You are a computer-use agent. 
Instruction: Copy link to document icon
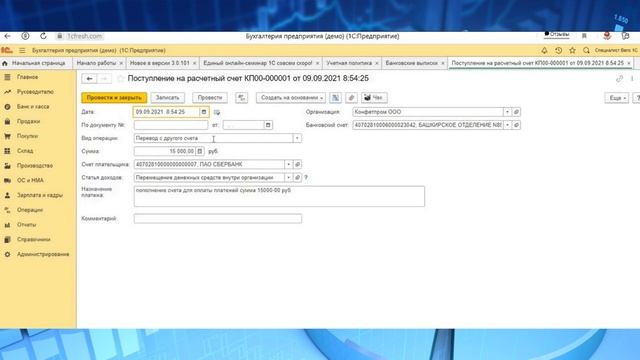point(619,78)
